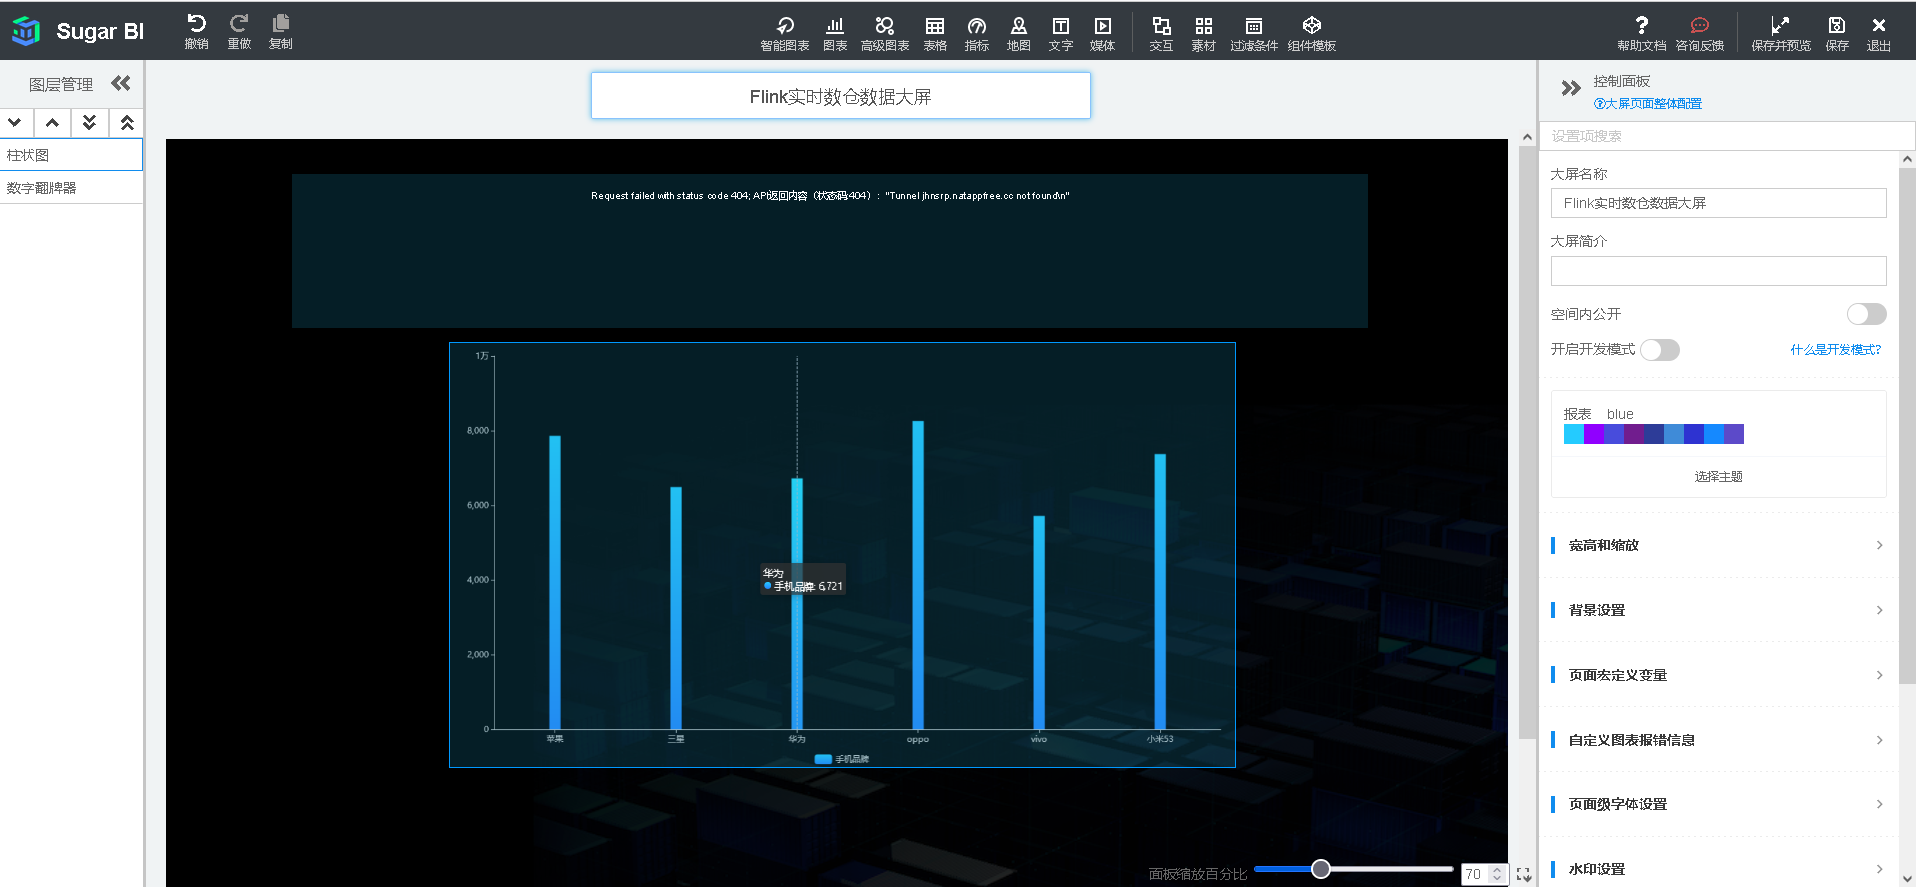Open component templates (组件模板)

1312,33
